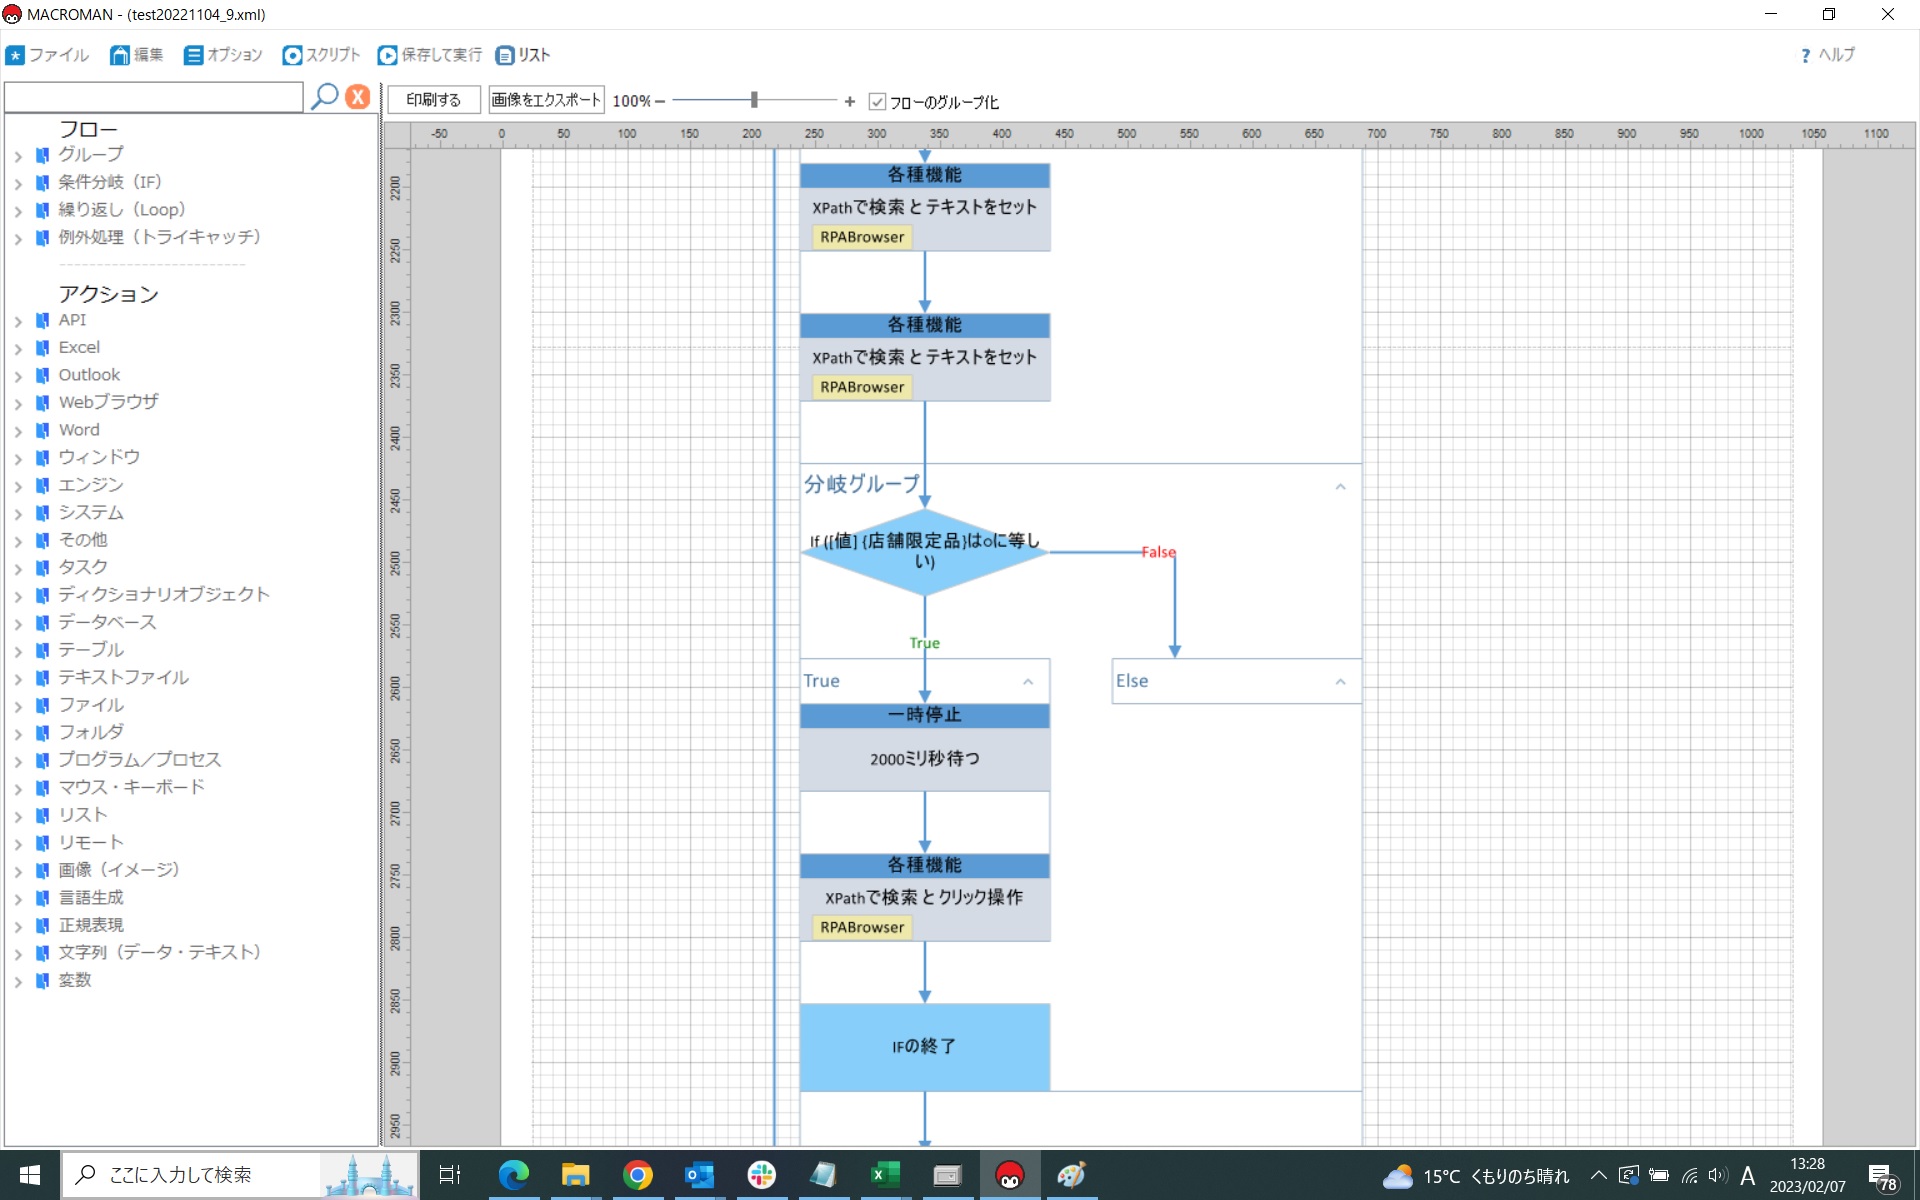Image resolution: width=1920 pixels, height=1200 pixels.
Task: Drag the zoom level slider
Action: [757, 101]
